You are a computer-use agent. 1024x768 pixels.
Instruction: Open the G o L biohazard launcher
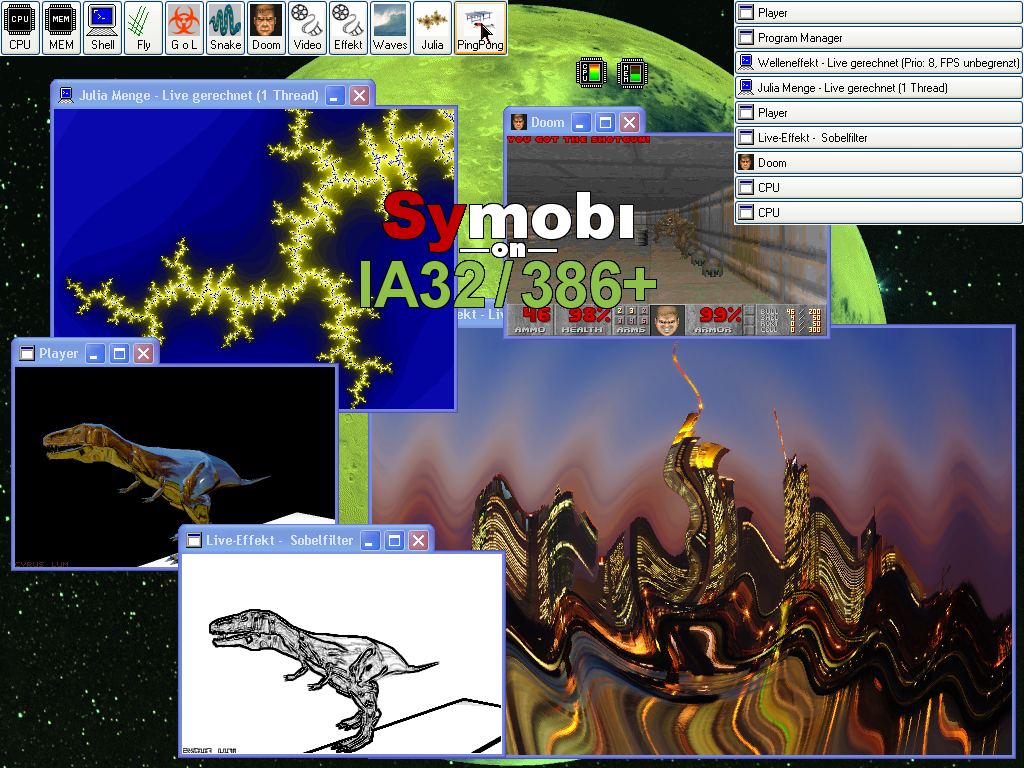pos(184,27)
